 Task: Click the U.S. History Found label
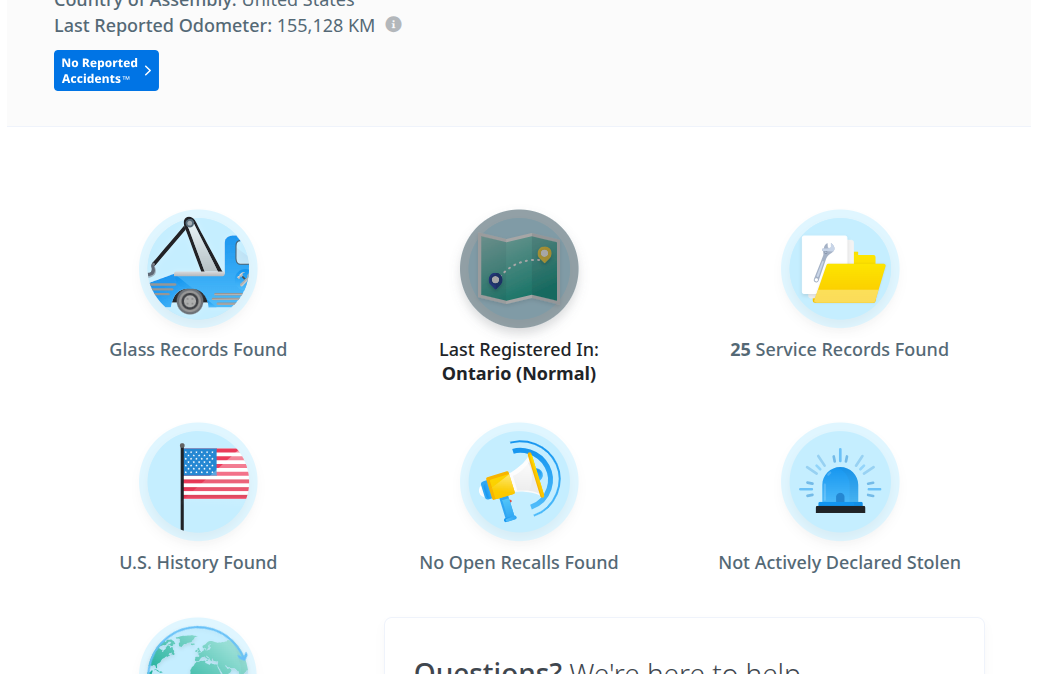(x=198, y=562)
